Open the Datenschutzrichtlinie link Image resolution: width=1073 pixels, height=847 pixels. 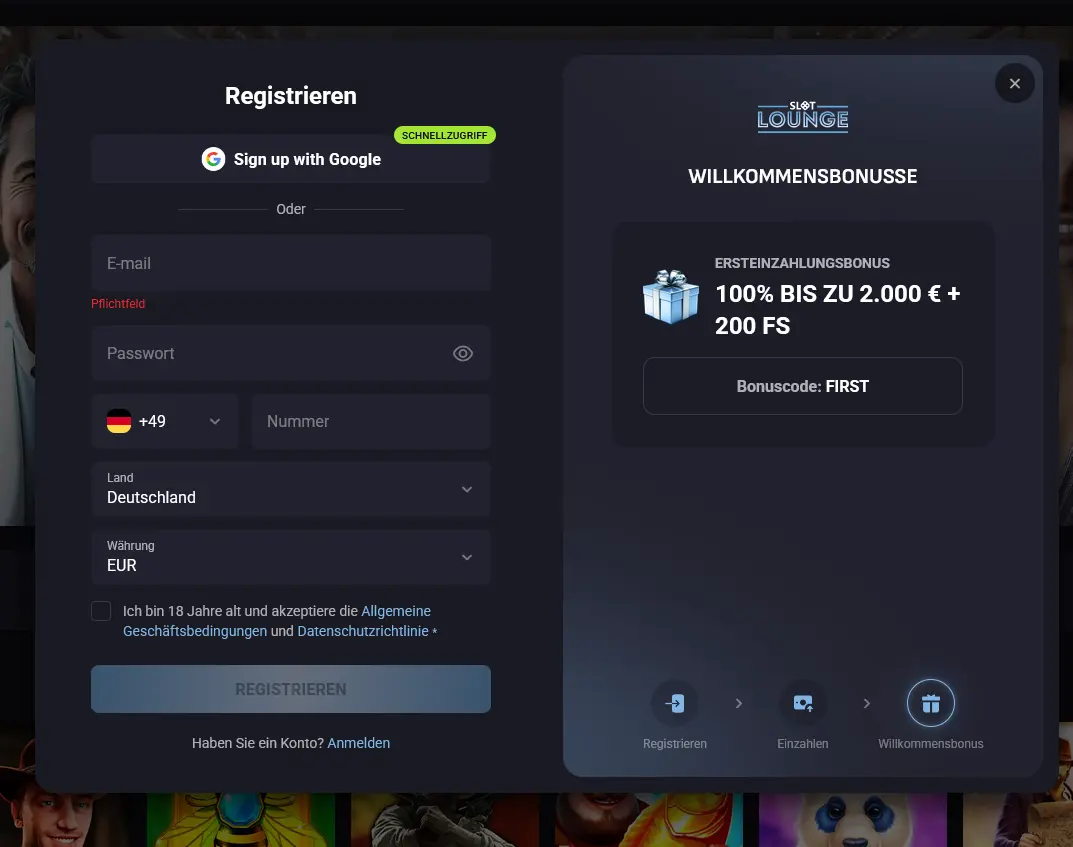click(x=363, y=631)
